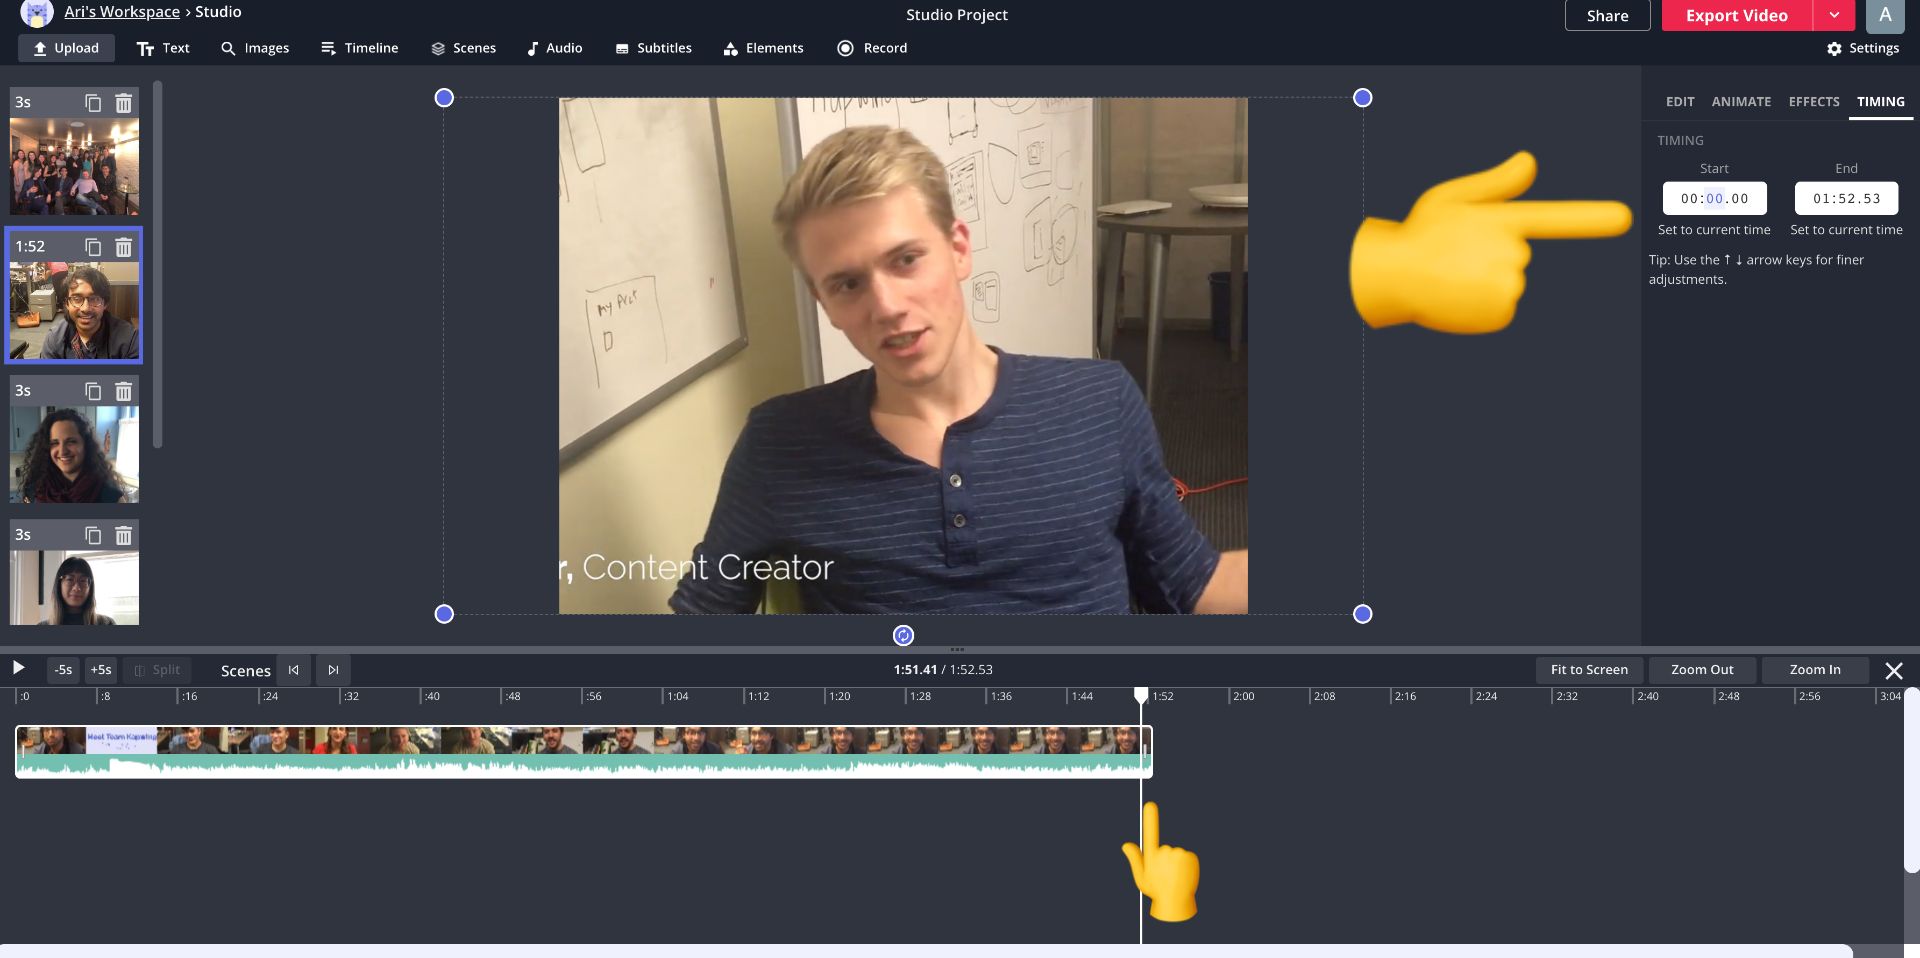Duplicate the first 3s scene
Image resolution: width=1920 pixels, height=958 pixels.
pyautogui.click(x=93, y=103)
